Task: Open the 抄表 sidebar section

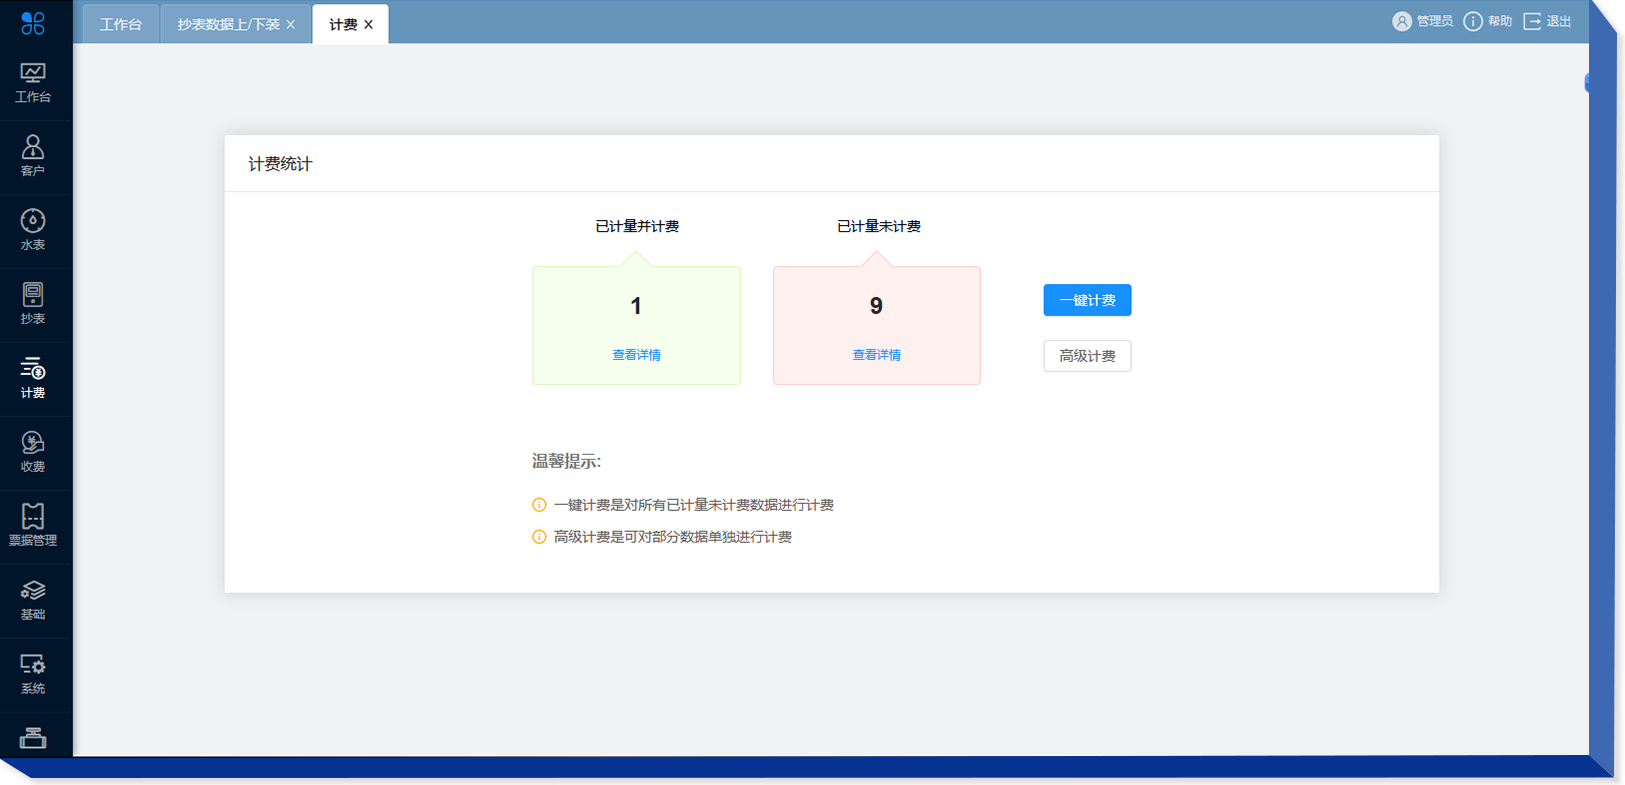Action: point(33,305)
